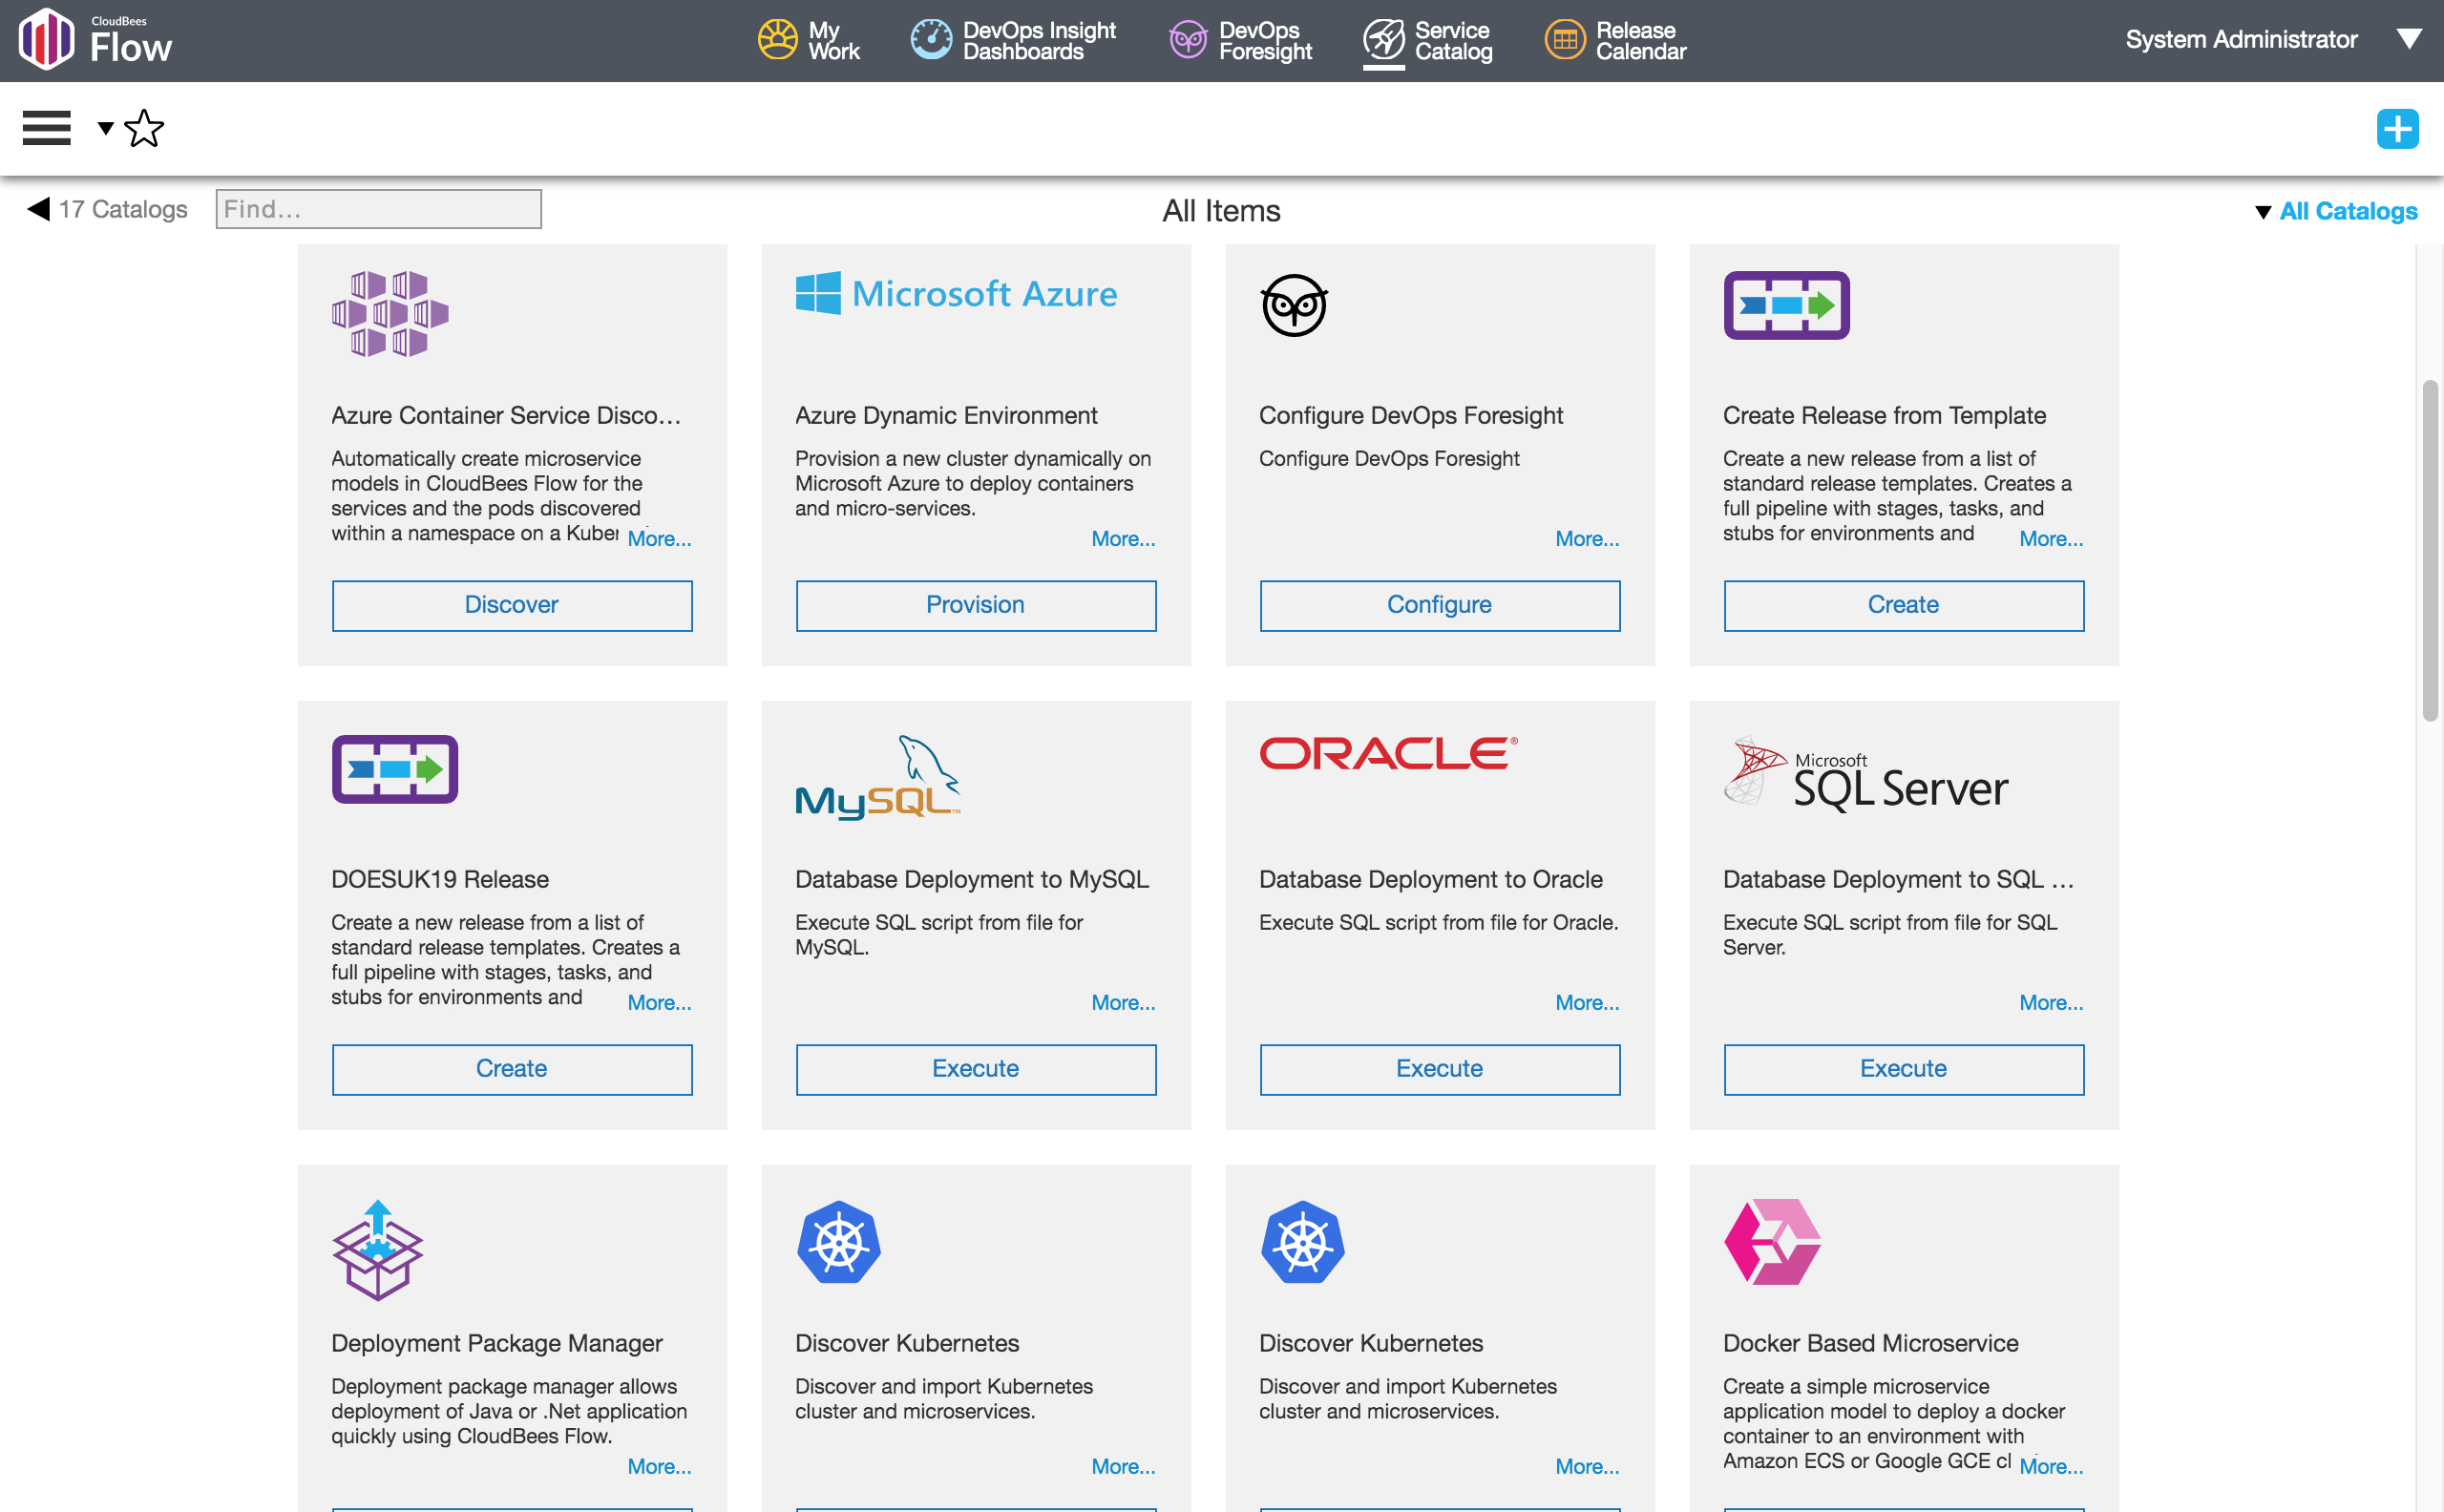Screen dimensions: 2444x1512
Task: Open More link on Database Deployment to Oracle
Action: point(1586,1002)
